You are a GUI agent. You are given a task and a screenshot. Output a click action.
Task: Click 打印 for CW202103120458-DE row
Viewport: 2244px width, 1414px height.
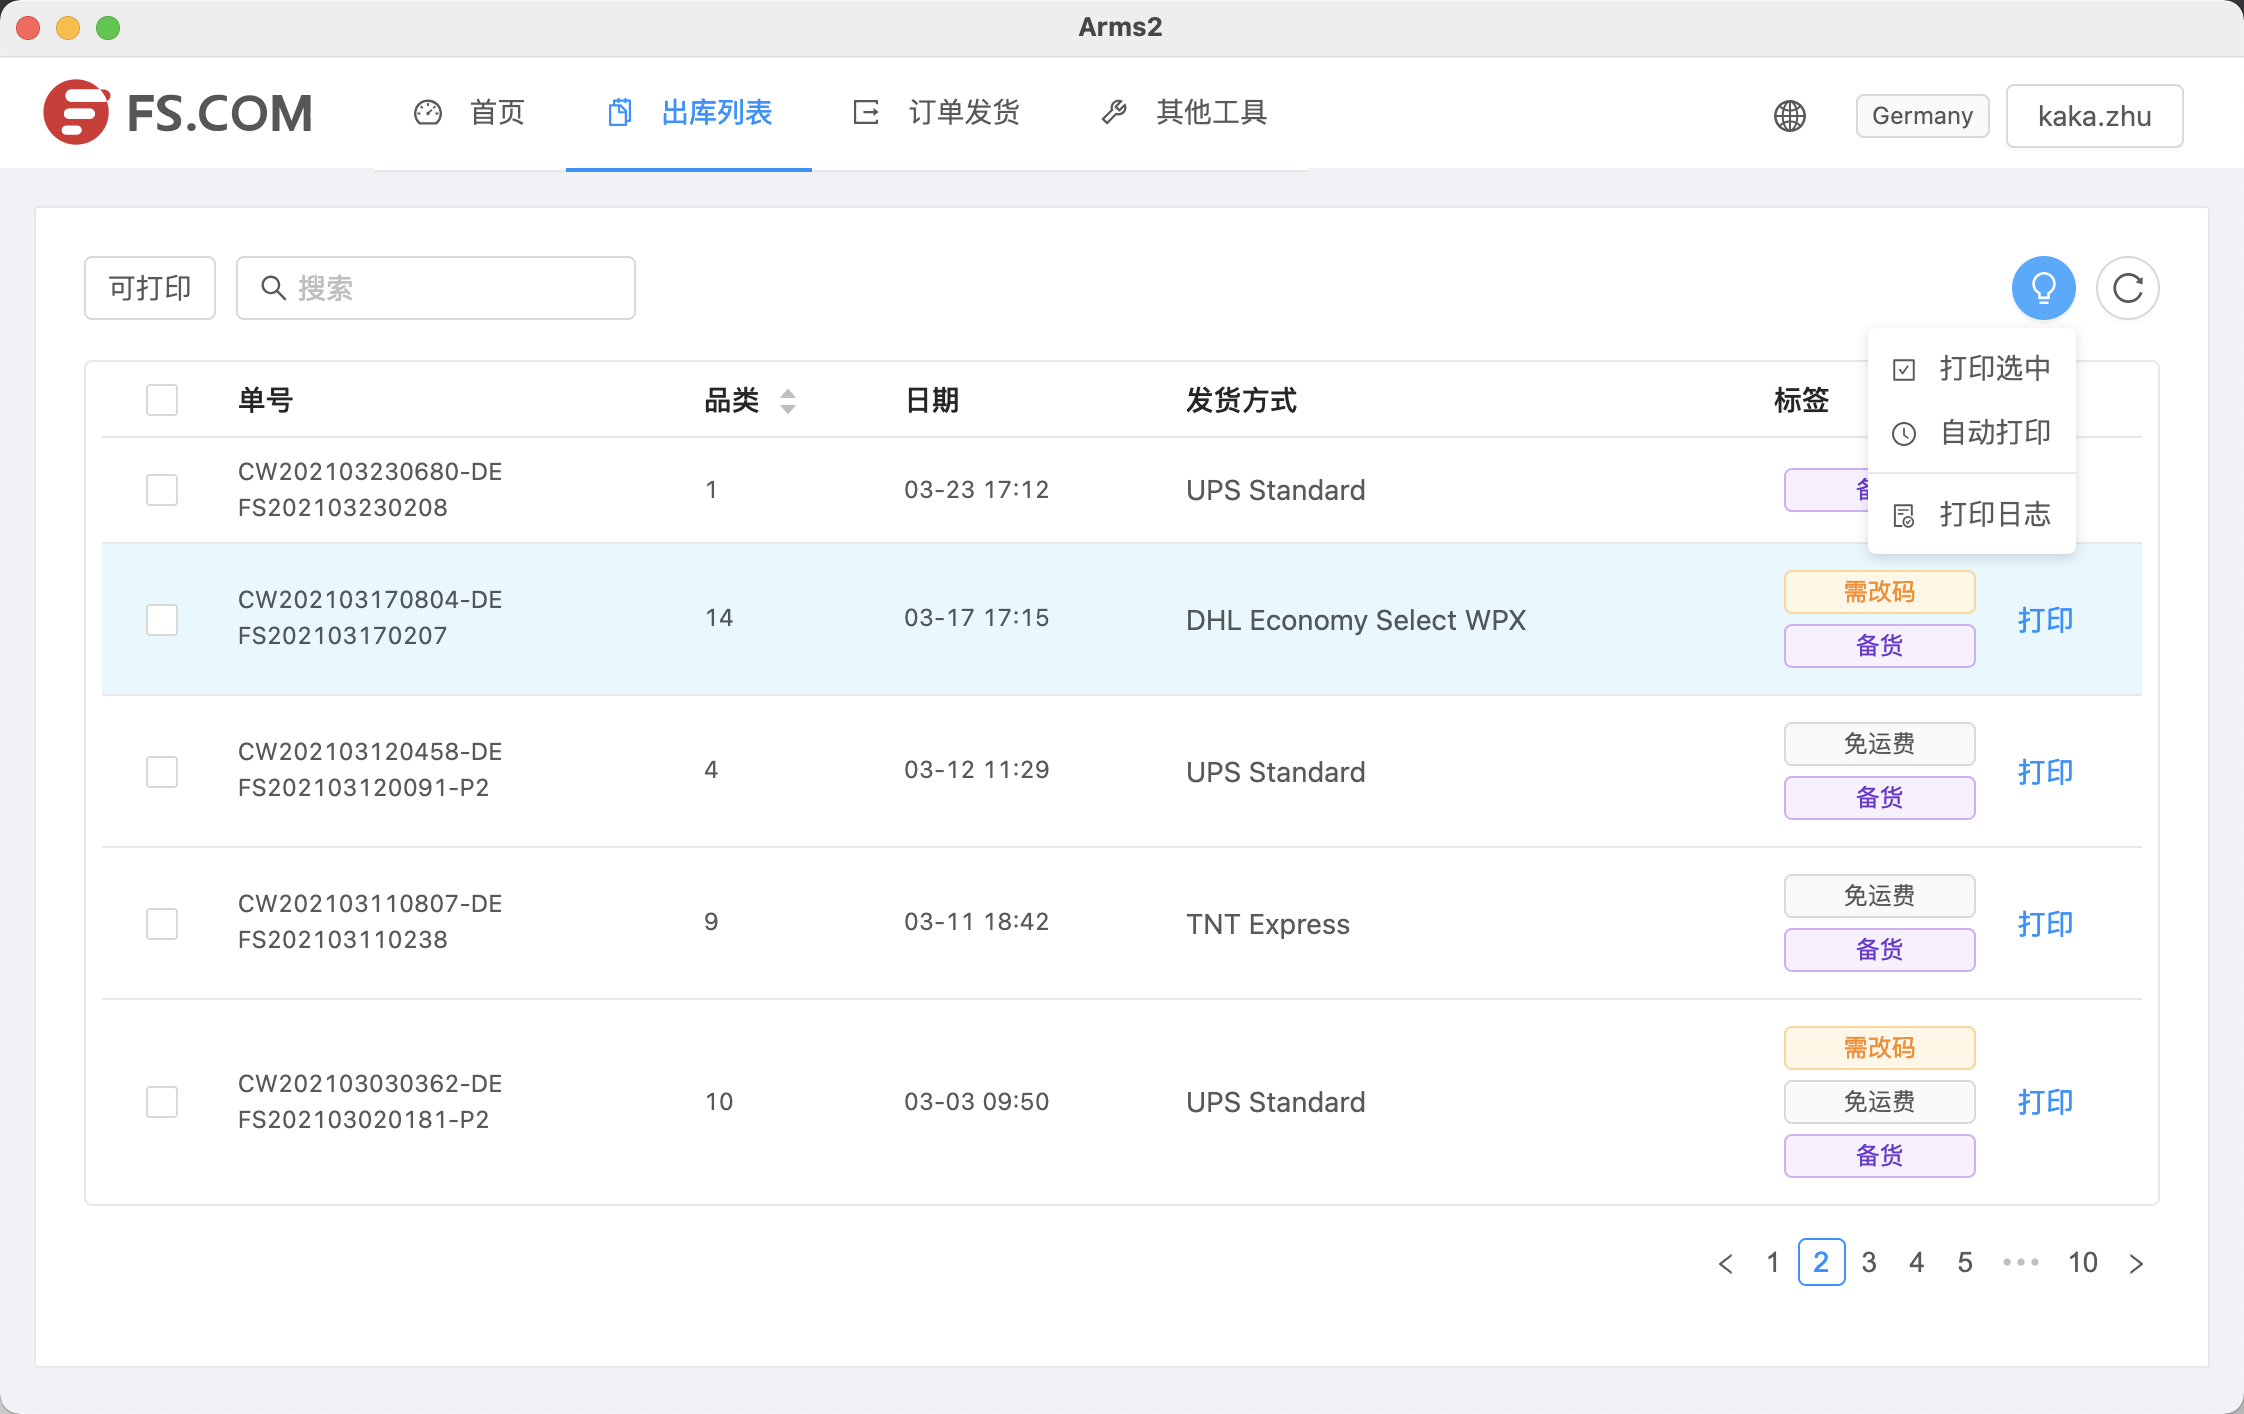(2045, 772)
